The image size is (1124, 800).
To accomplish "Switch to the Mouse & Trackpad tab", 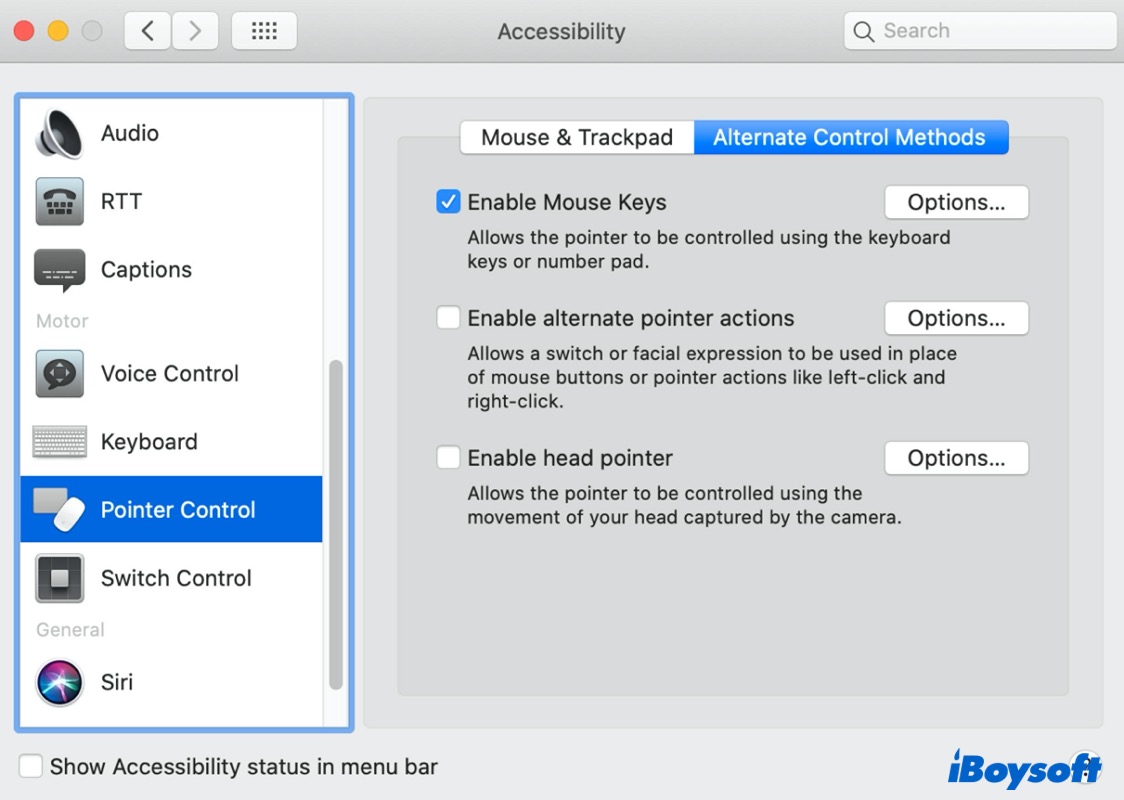I will (x=577, y=138).
